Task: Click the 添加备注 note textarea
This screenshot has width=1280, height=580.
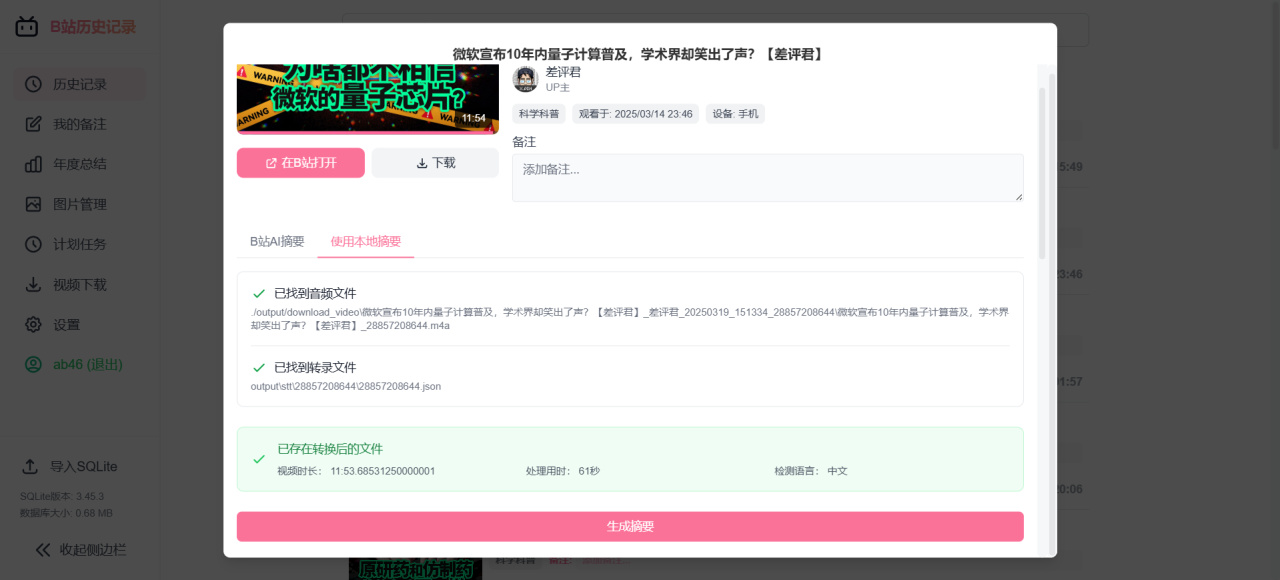Action: [x=768, y=178]
